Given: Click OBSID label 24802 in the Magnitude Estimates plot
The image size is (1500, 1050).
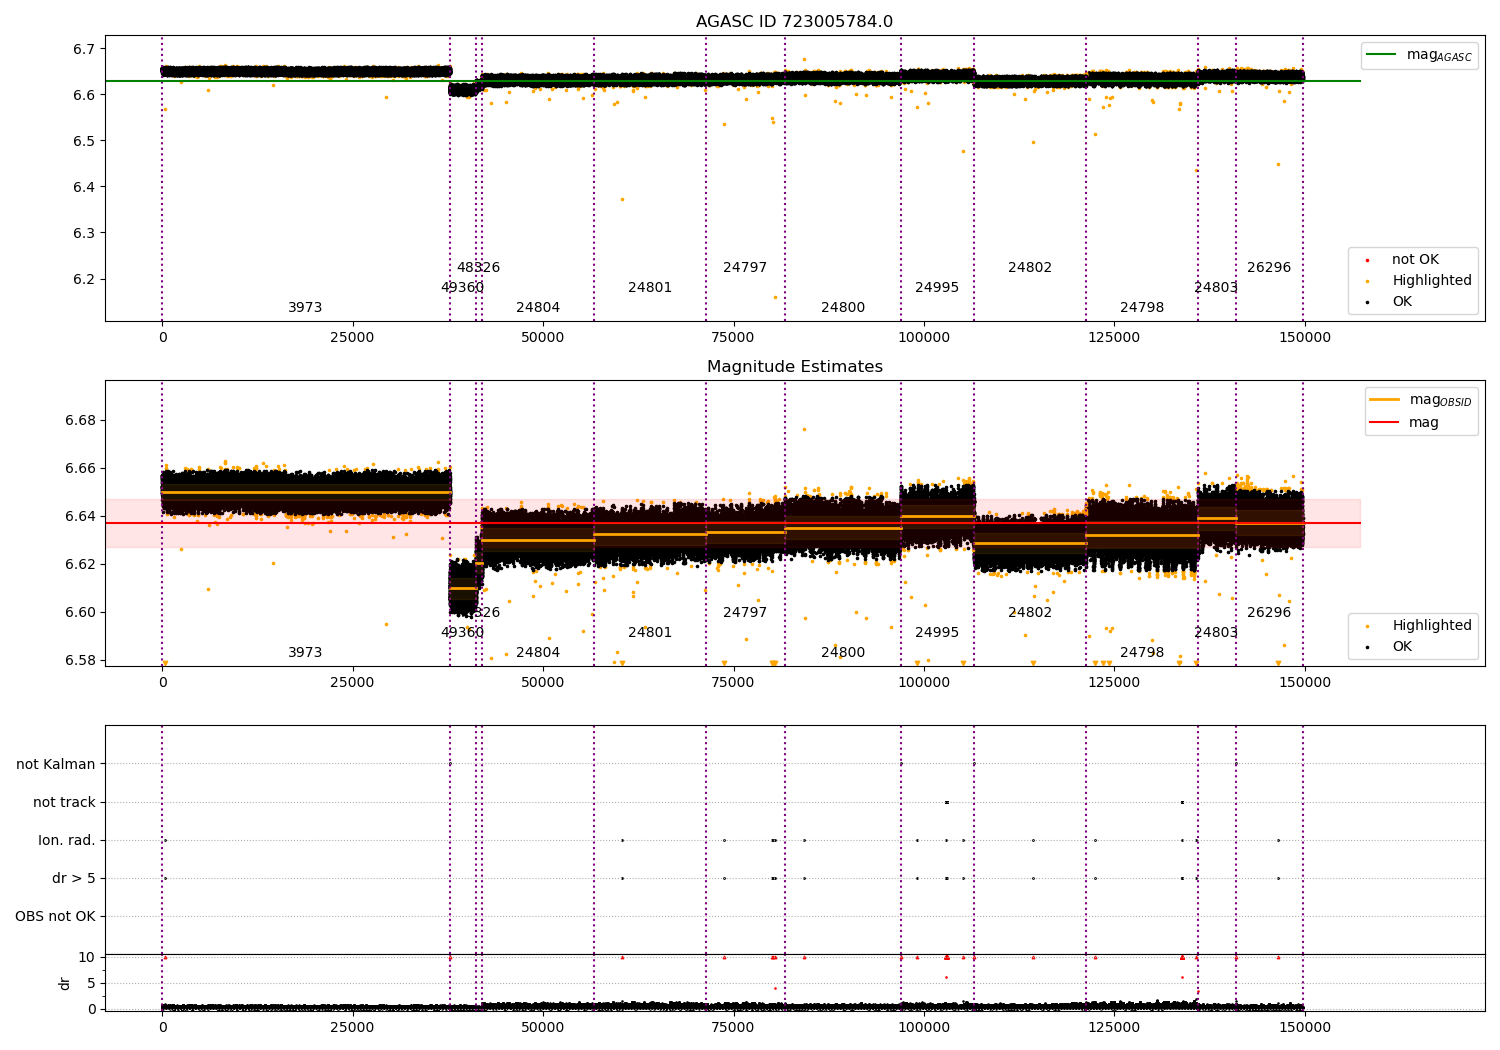Looking at the screenshot, I should tap(1030, 613).
